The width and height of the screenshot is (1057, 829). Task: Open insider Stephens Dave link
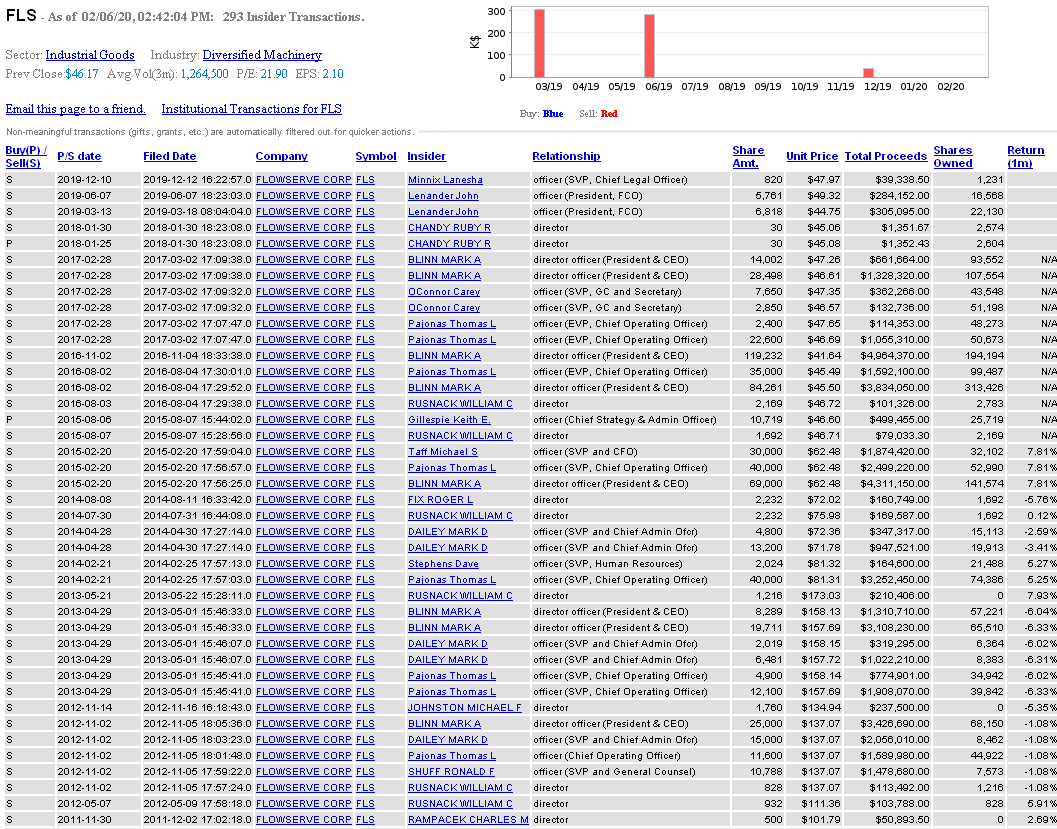tap(444, 563)
